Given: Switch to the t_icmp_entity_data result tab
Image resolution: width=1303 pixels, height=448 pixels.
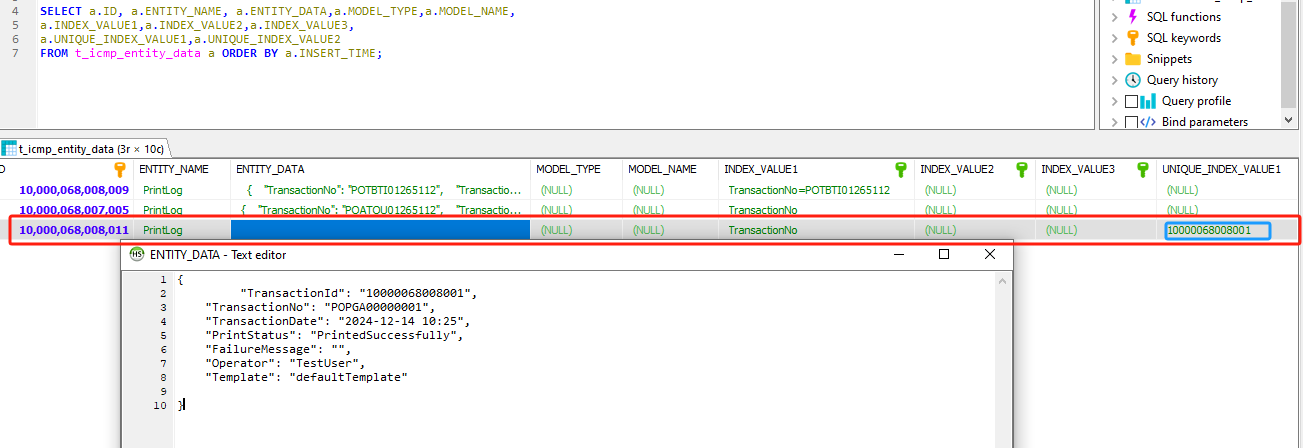Looking at the screenshot, I should point(84,148).
